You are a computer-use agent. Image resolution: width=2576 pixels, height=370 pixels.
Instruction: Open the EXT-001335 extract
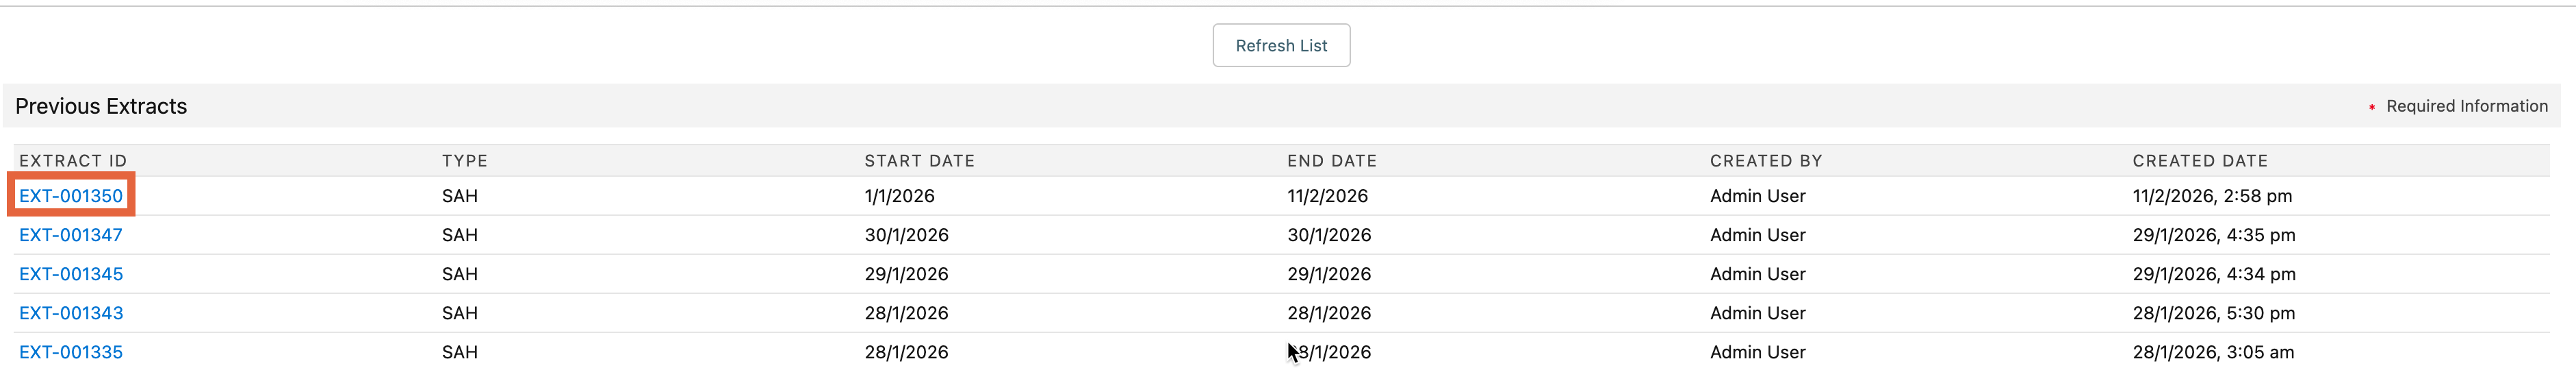[71, 352]
